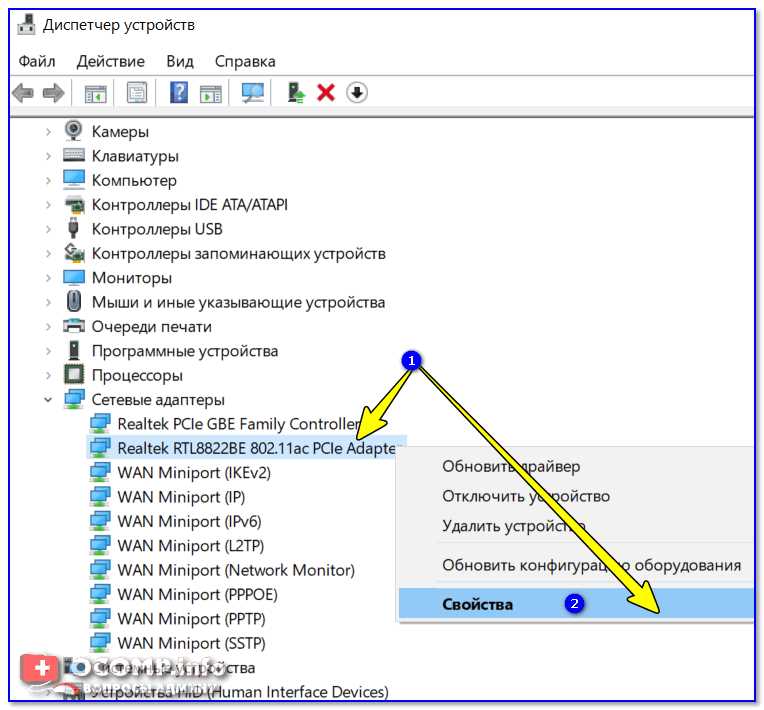The width and height of the screenshot is (764, 710).
Task: Open the Действие menu
Action: point(111,61)
